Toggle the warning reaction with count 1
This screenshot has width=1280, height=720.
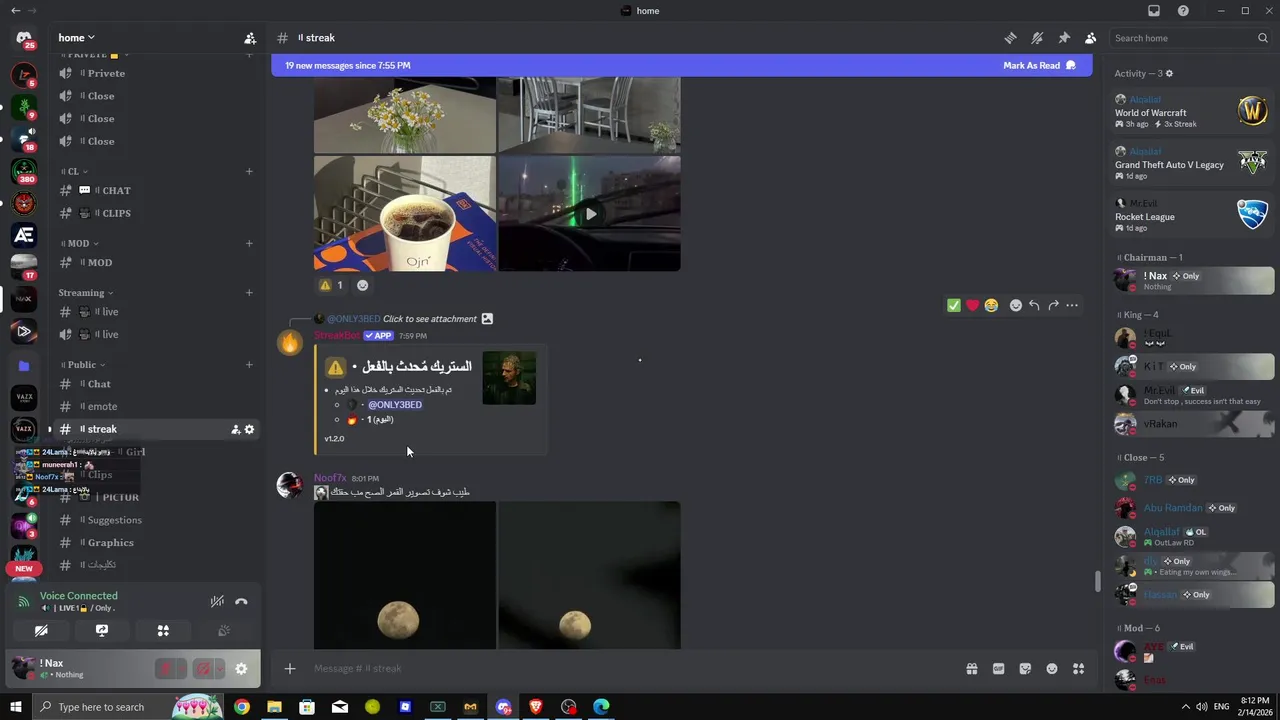pyautogui.click(x=331, y=285)
